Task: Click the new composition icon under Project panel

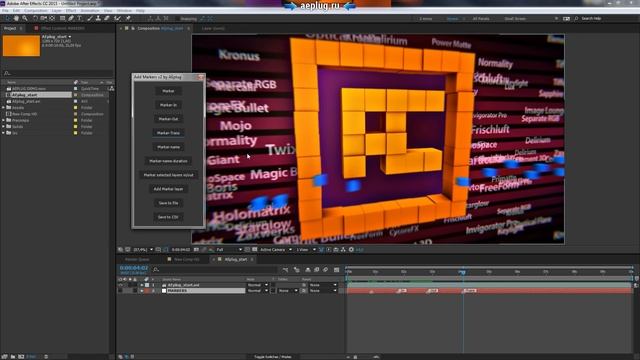Action: pos(21,356)
